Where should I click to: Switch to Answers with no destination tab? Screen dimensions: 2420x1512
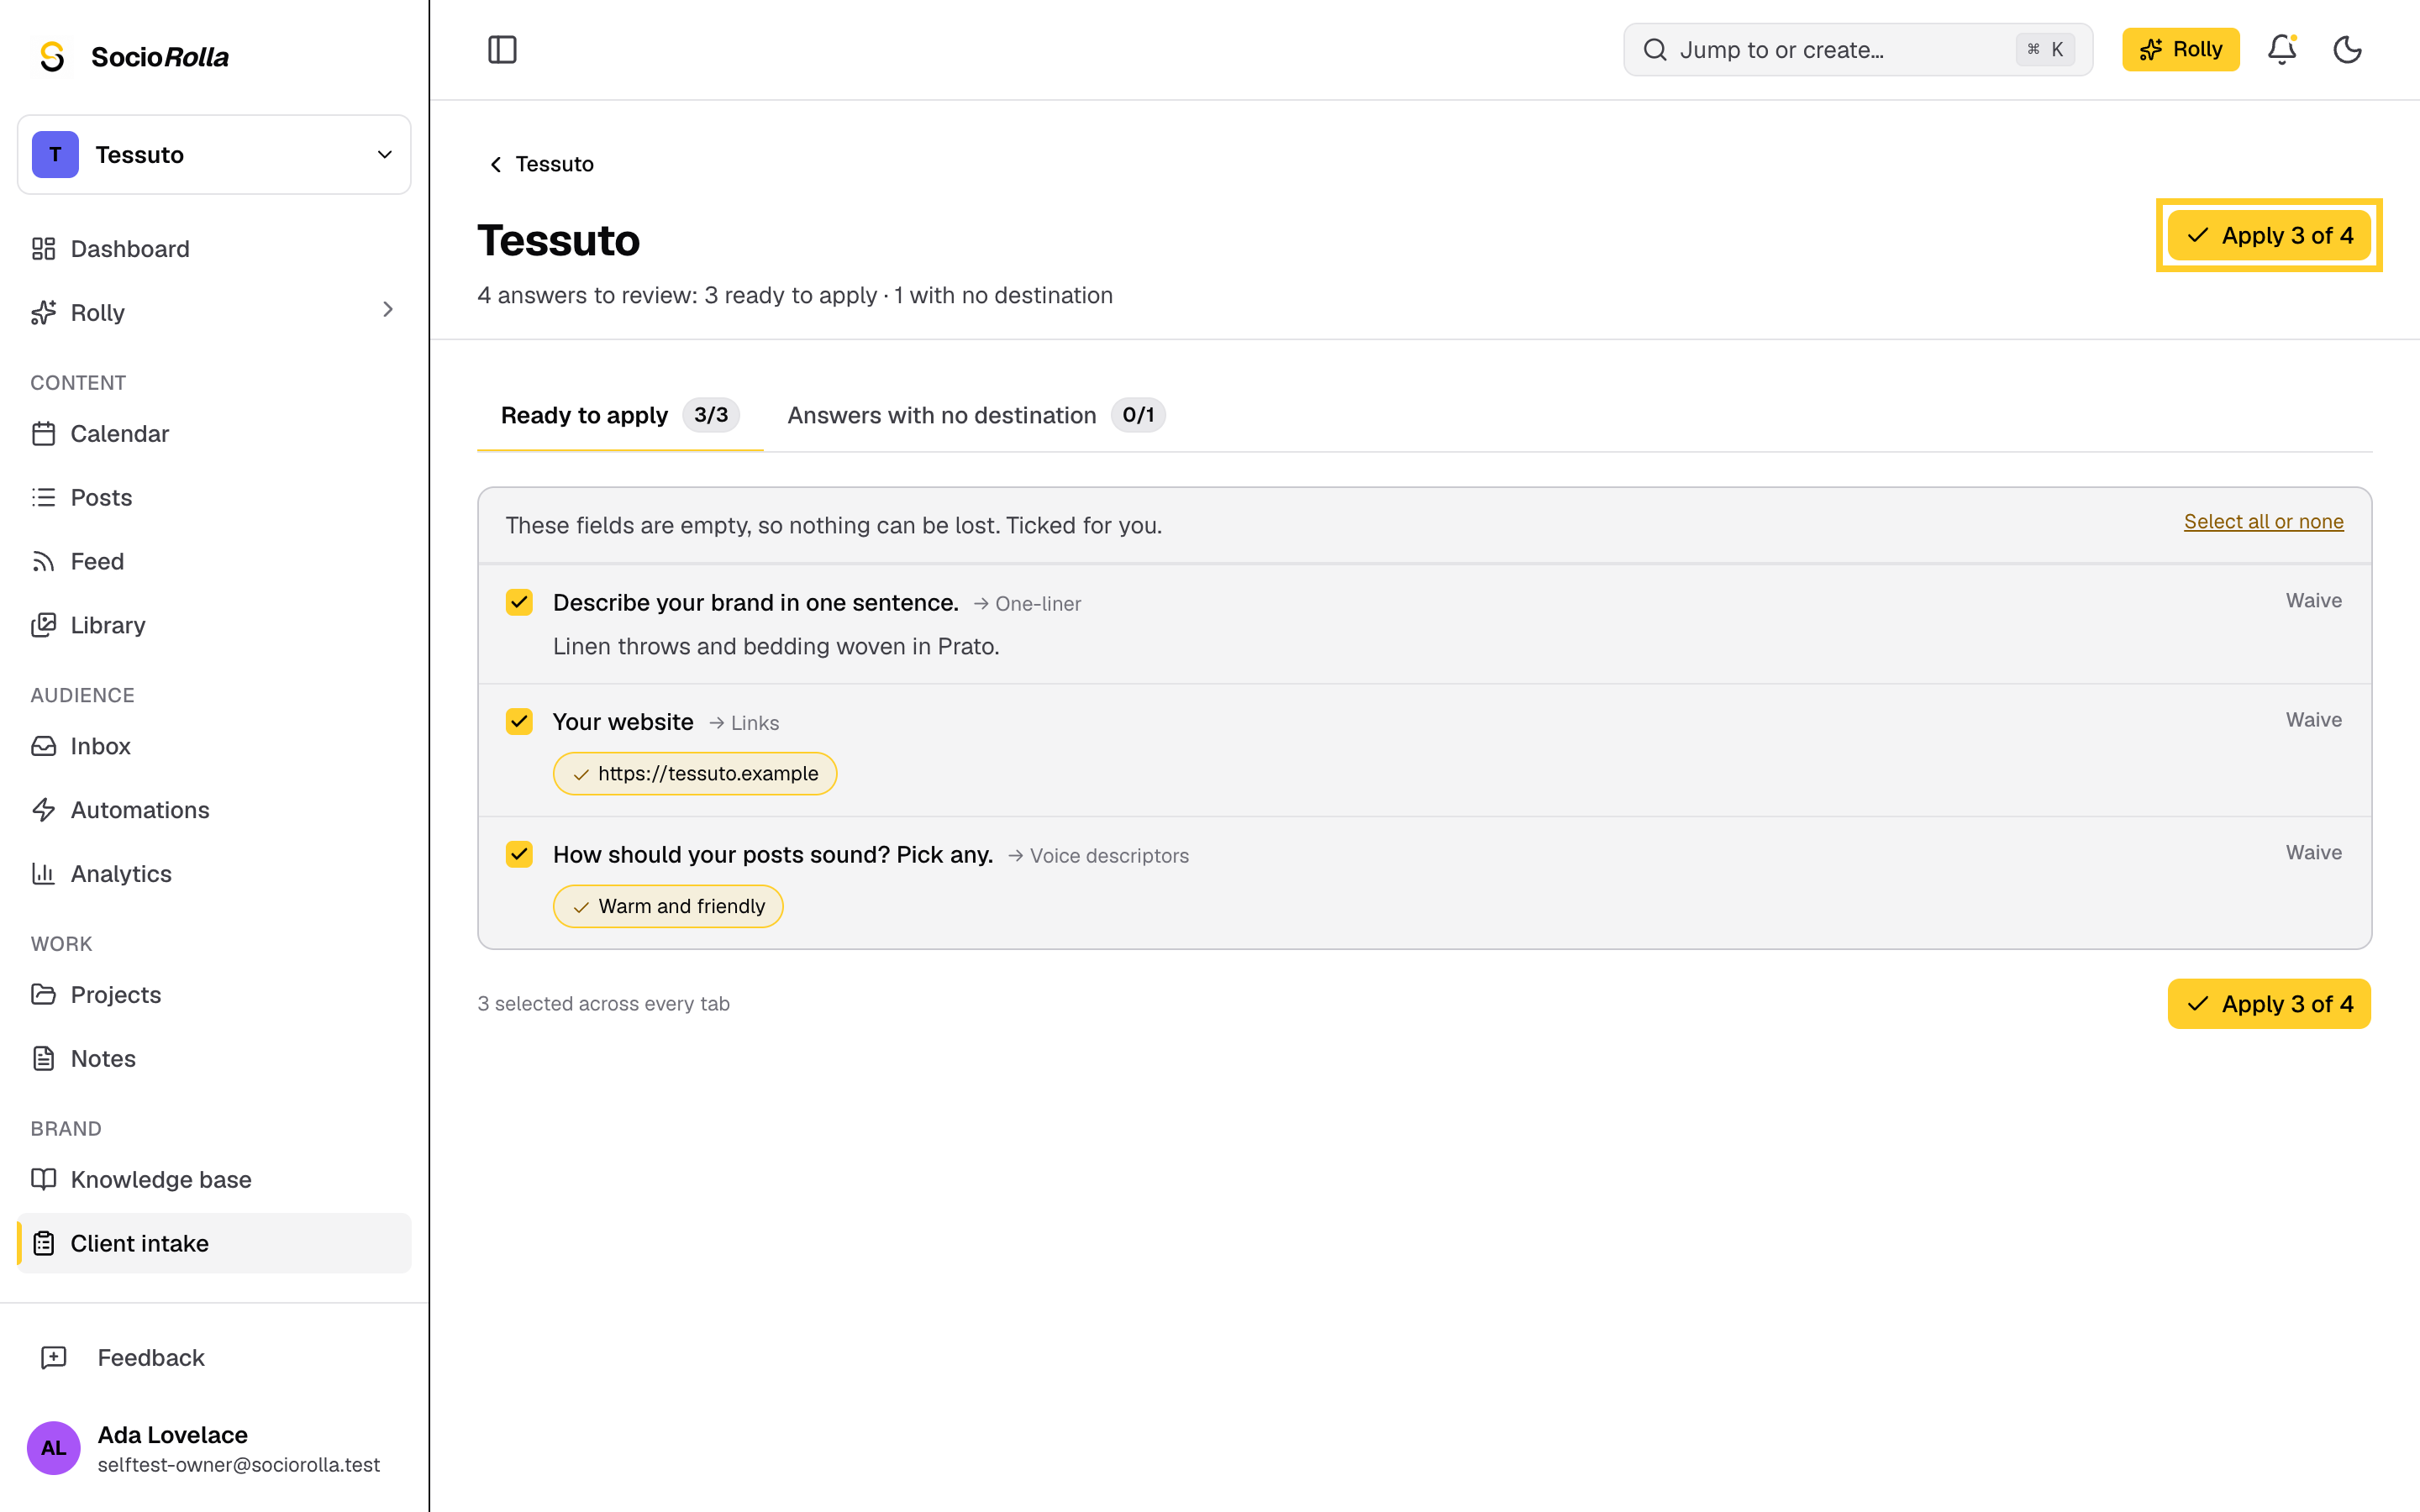click(976, 415)
